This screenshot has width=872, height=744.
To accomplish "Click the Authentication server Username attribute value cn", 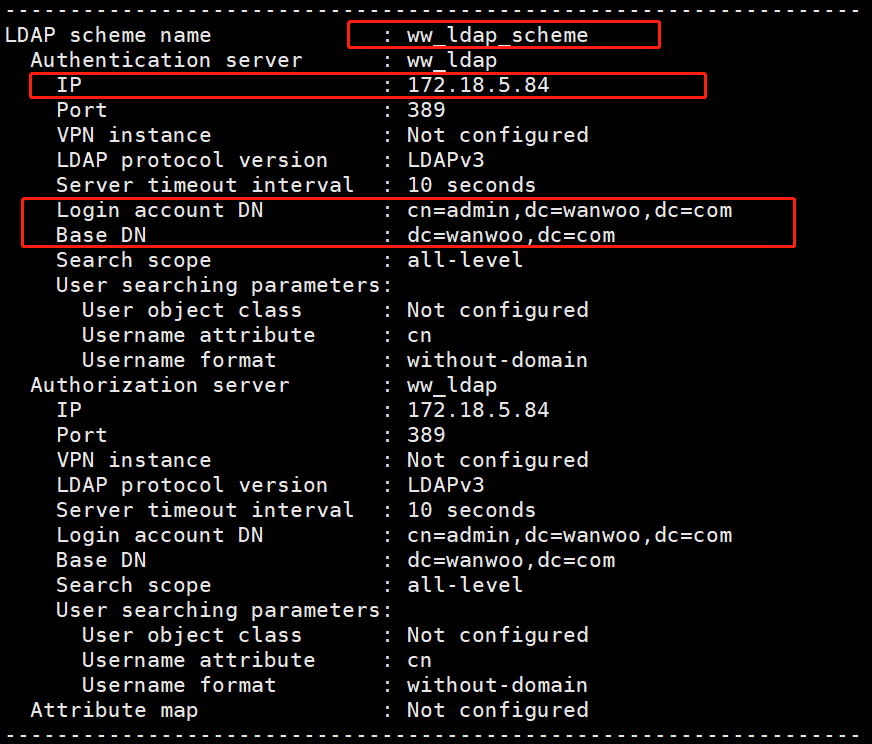I will click(x=419, y=335).
